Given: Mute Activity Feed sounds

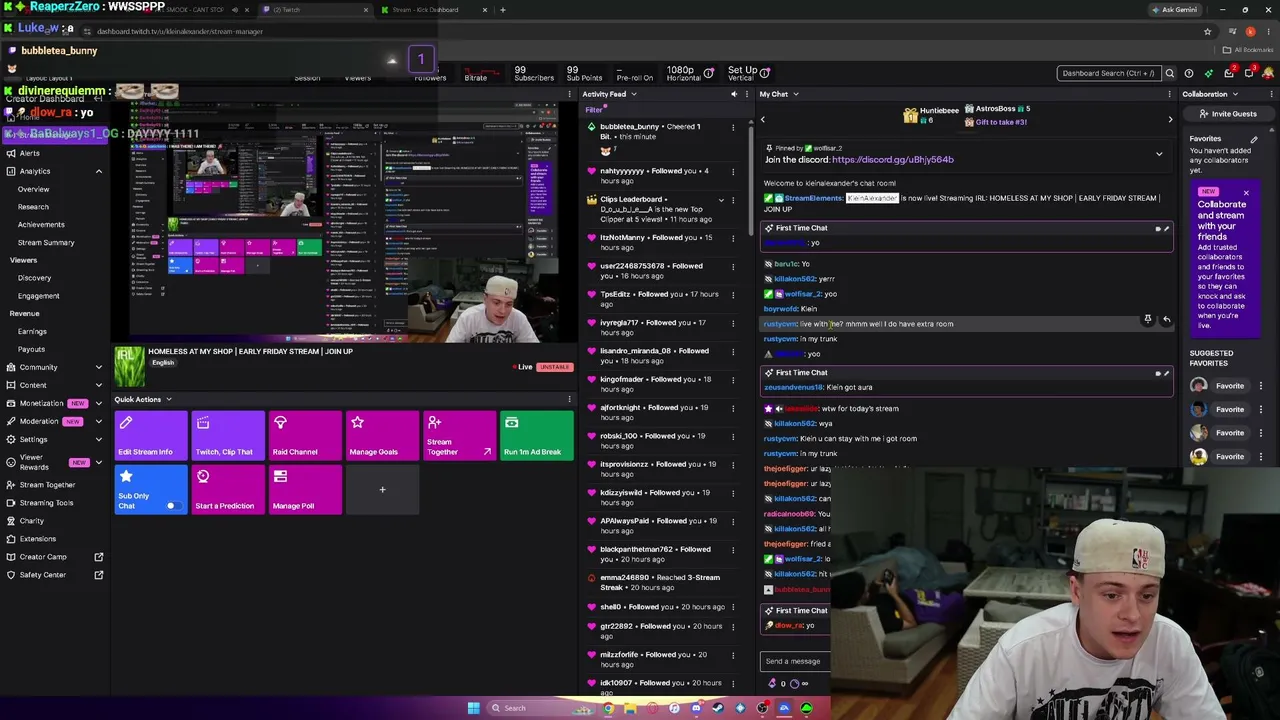Looking at the screenshot, I should coord(734,94).
